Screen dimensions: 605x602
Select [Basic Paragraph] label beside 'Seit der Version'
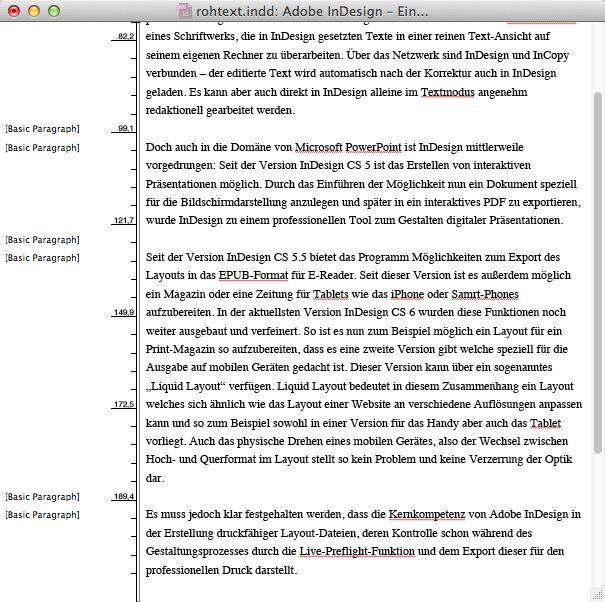pos(42,257)
